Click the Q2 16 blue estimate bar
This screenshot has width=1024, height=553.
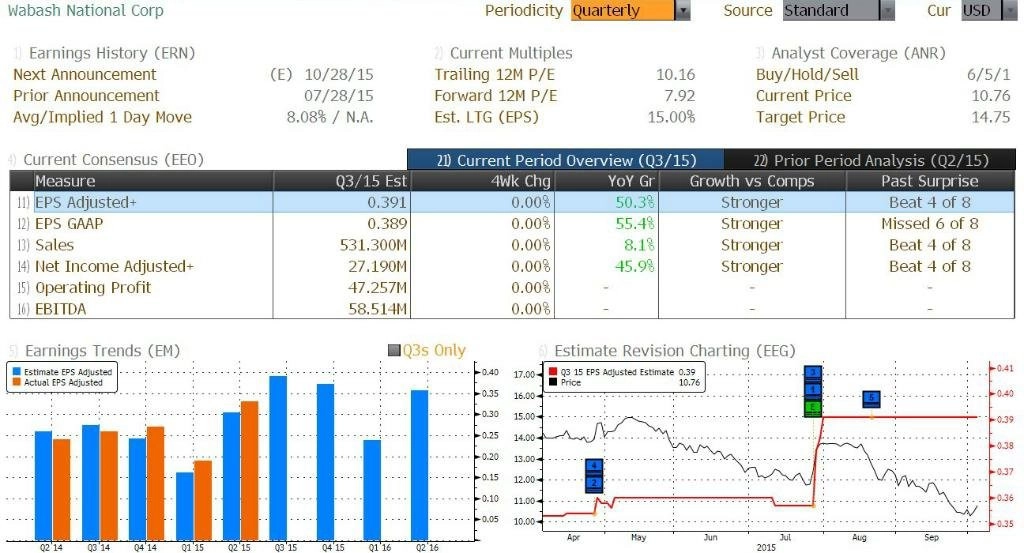tap(419, 465)
